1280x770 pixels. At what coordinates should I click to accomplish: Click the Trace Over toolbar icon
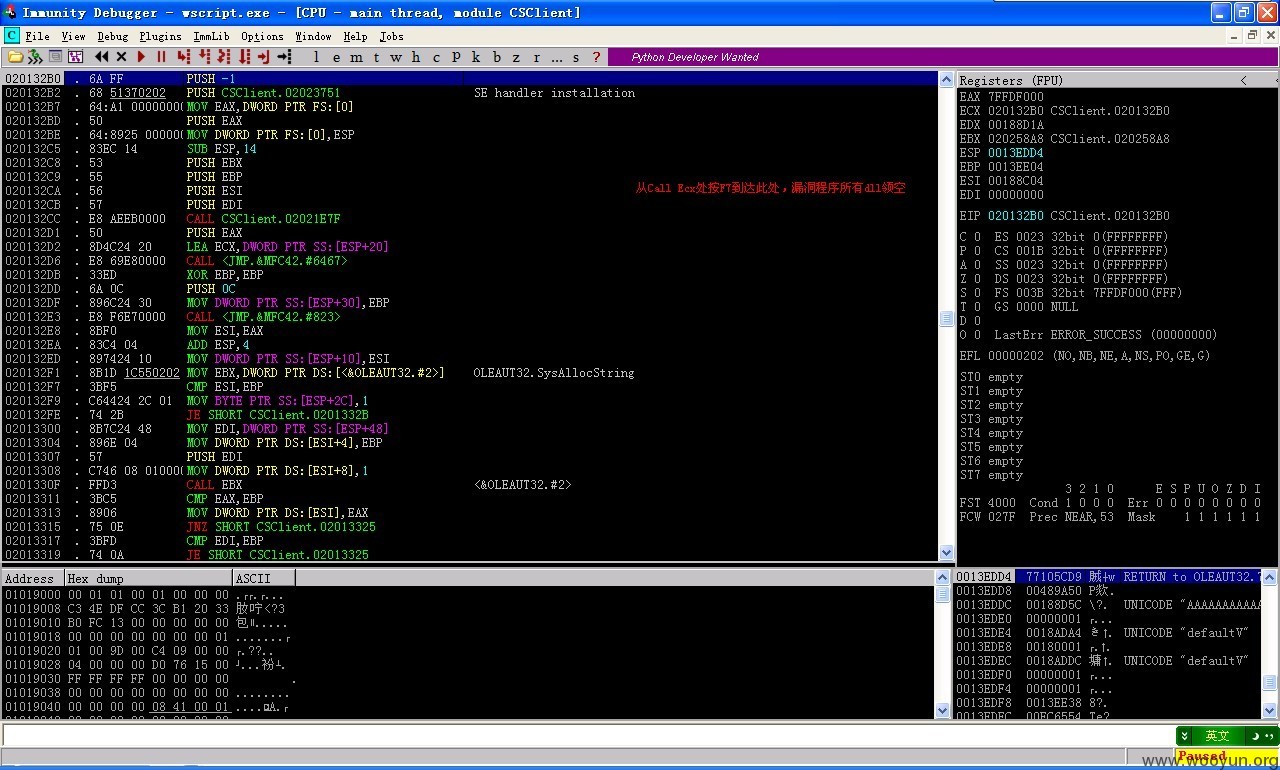pos(244,57)
